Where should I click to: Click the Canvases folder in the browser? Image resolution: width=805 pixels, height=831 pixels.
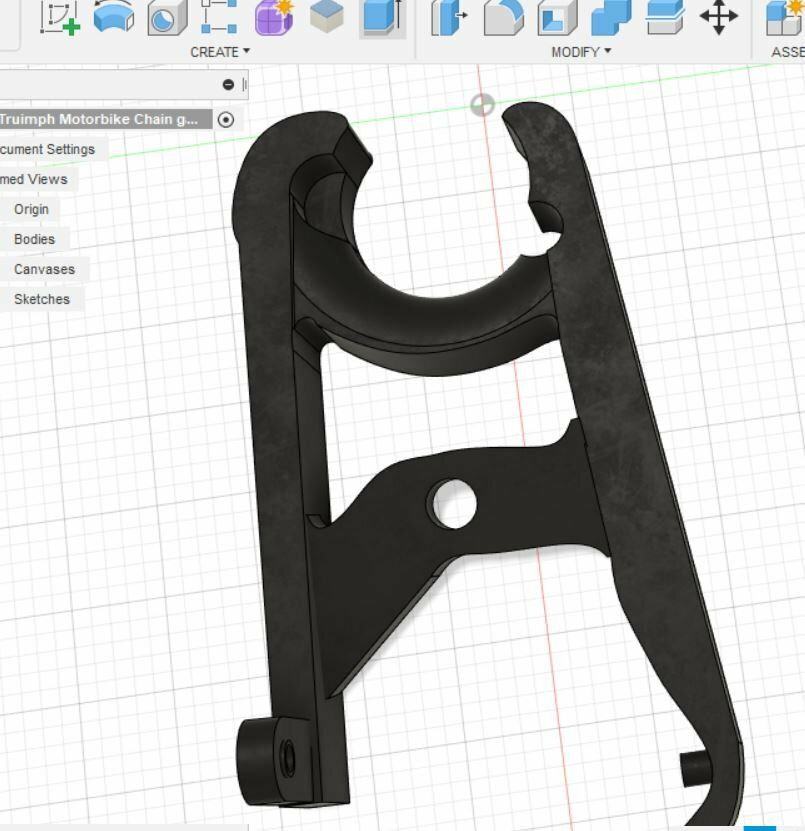(x=45, y=268)
